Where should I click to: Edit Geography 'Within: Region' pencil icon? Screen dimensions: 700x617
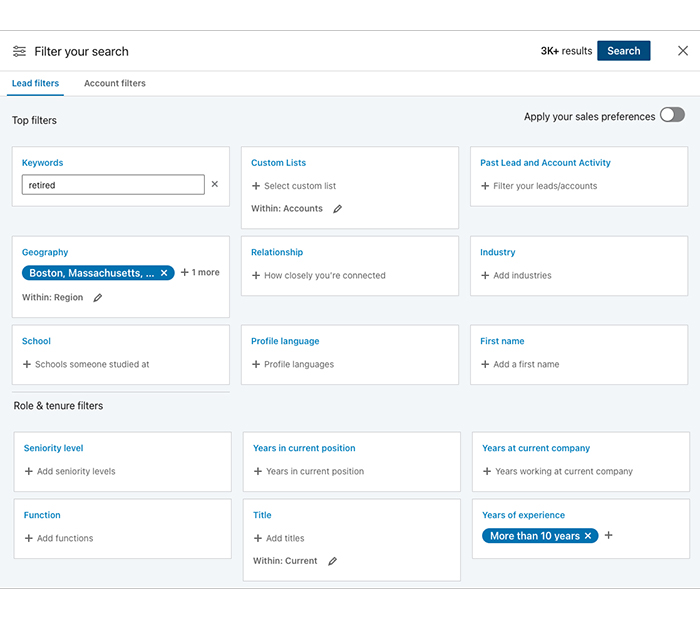click(x=97, y=298)
